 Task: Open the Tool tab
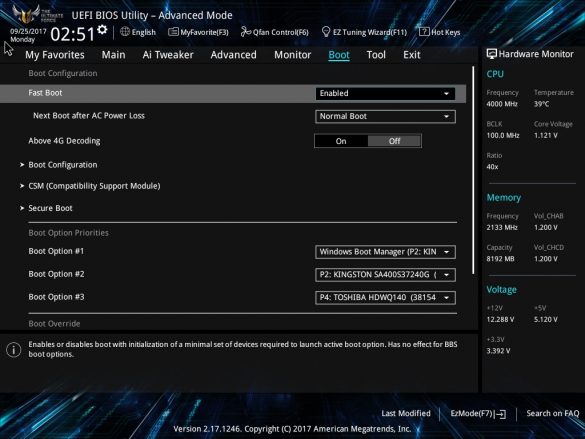pyautogui.click(x=376, y=55)
